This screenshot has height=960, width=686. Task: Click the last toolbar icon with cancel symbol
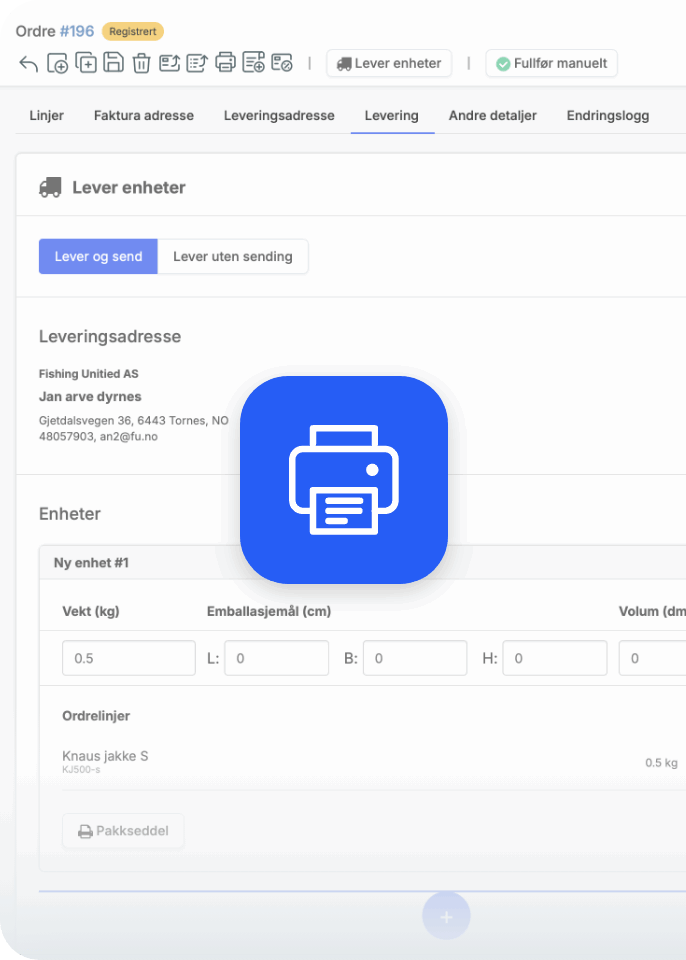pos(282,63)
